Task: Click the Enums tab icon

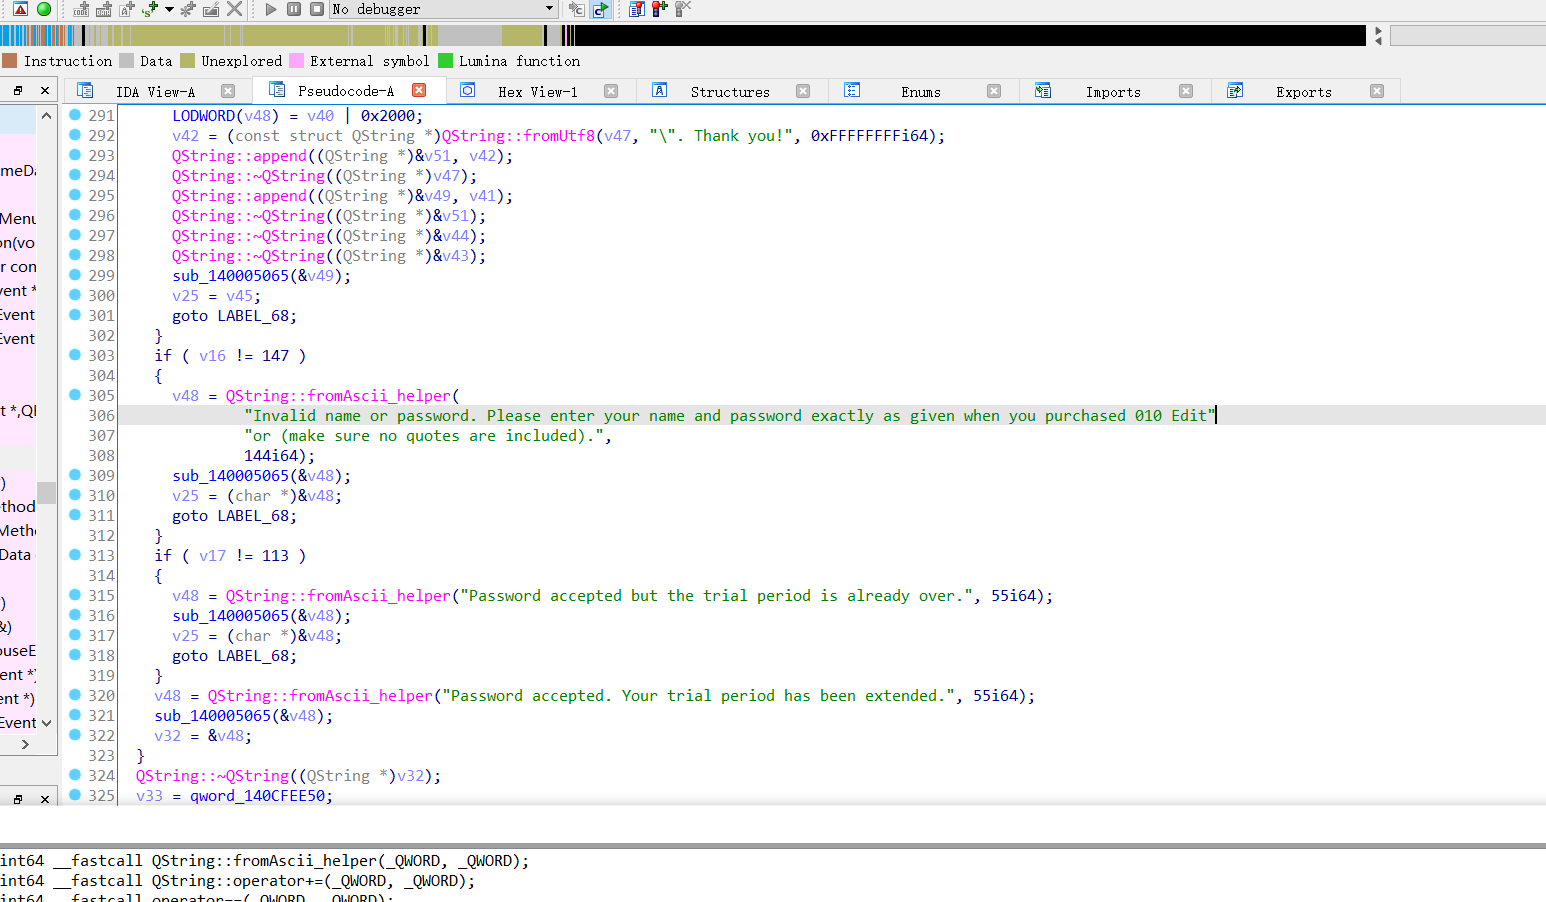Action: pos(852,90)
